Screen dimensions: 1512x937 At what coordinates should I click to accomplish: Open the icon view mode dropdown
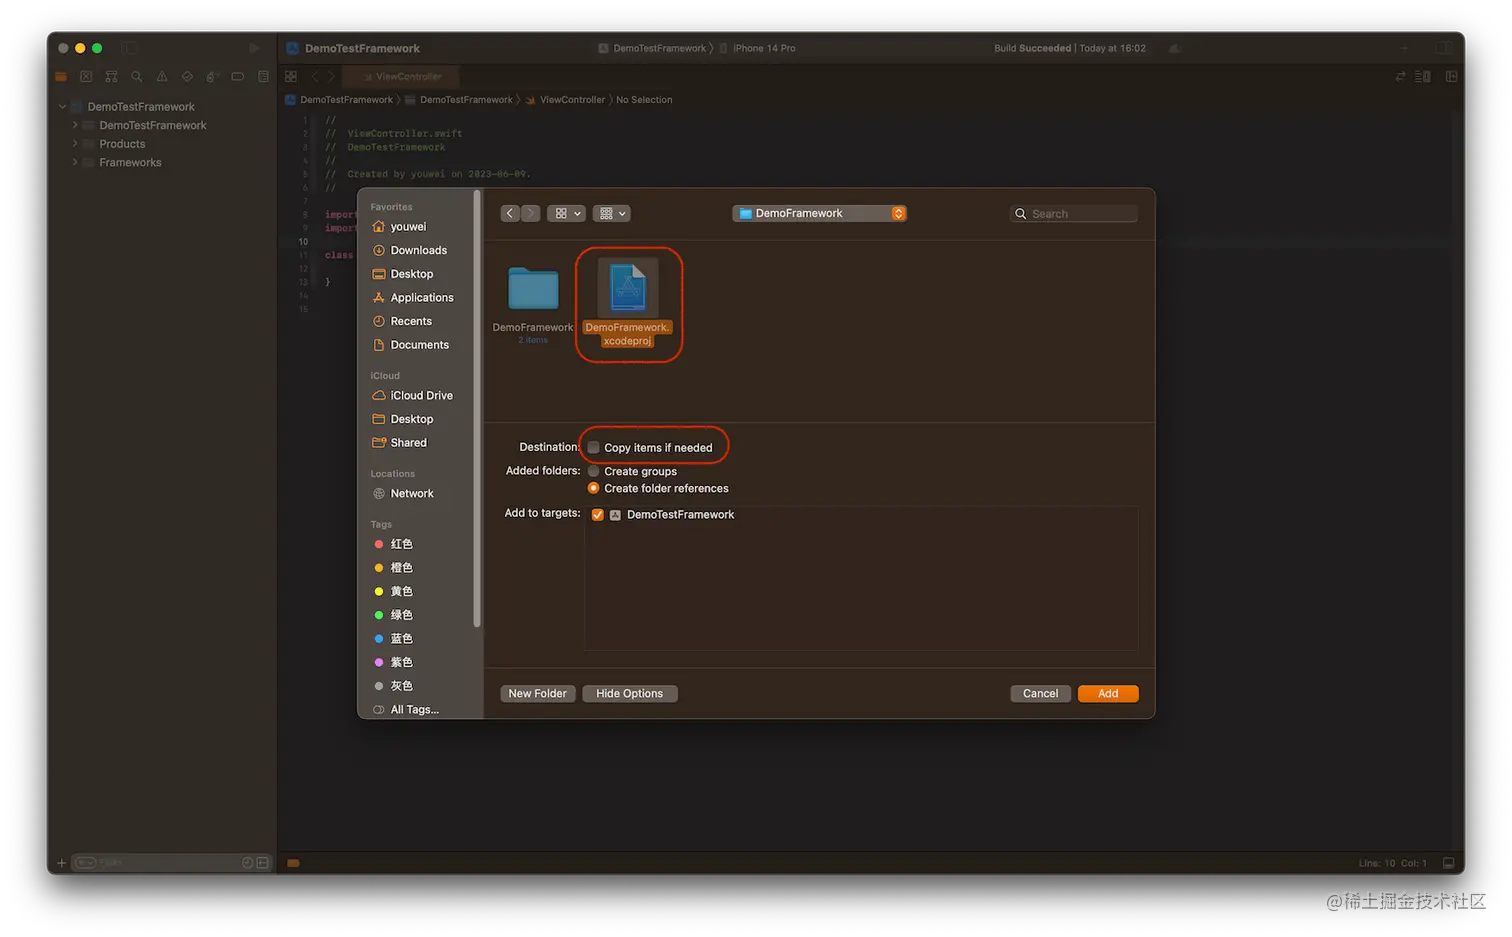point(567,213)
